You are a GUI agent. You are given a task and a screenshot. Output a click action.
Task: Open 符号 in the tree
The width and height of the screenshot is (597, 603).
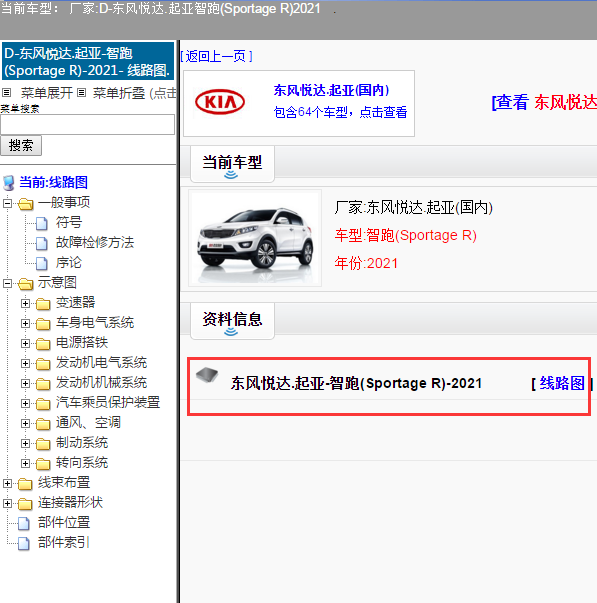[69, 223]
